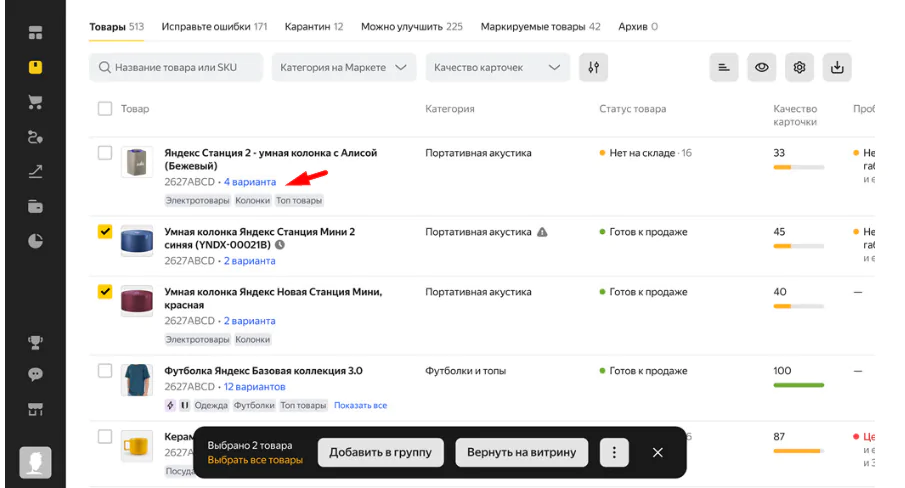Check the Футболка Яндекс row checkbox
The image size is (905, 488).
pyautogui.click(x=105, y=370)
